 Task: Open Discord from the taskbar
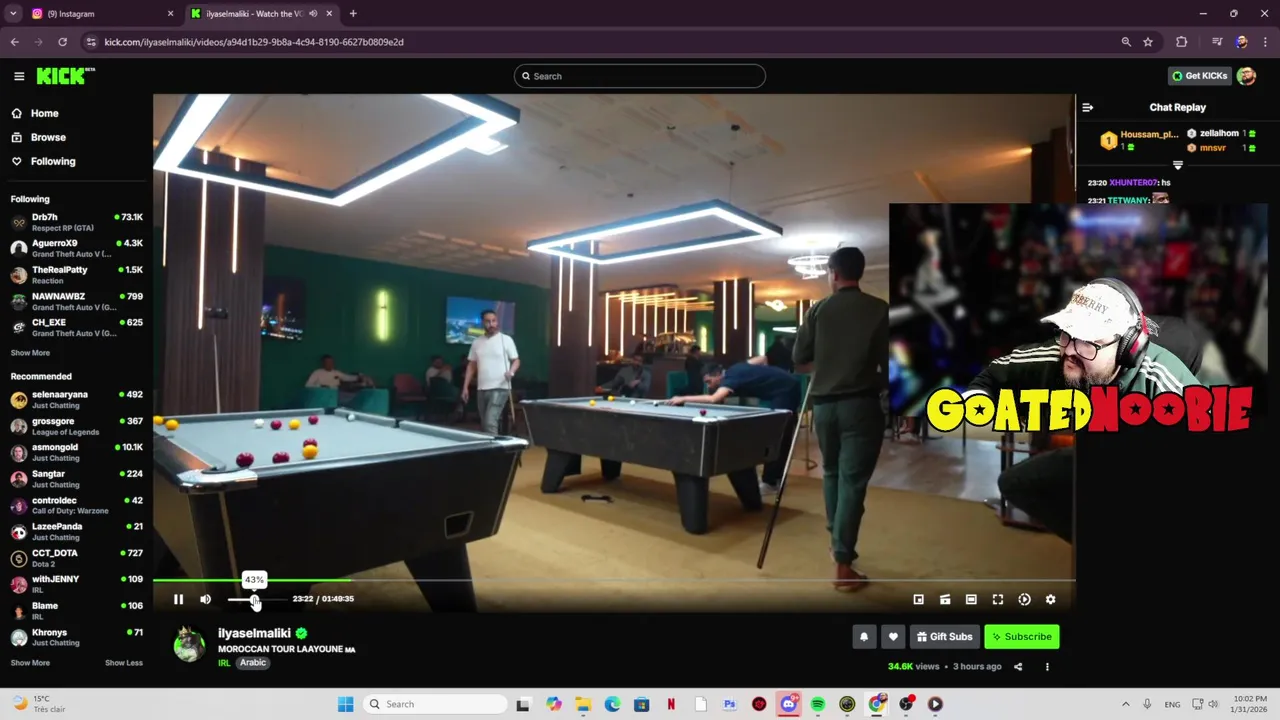pyautogui.click(x=788, y=704)
